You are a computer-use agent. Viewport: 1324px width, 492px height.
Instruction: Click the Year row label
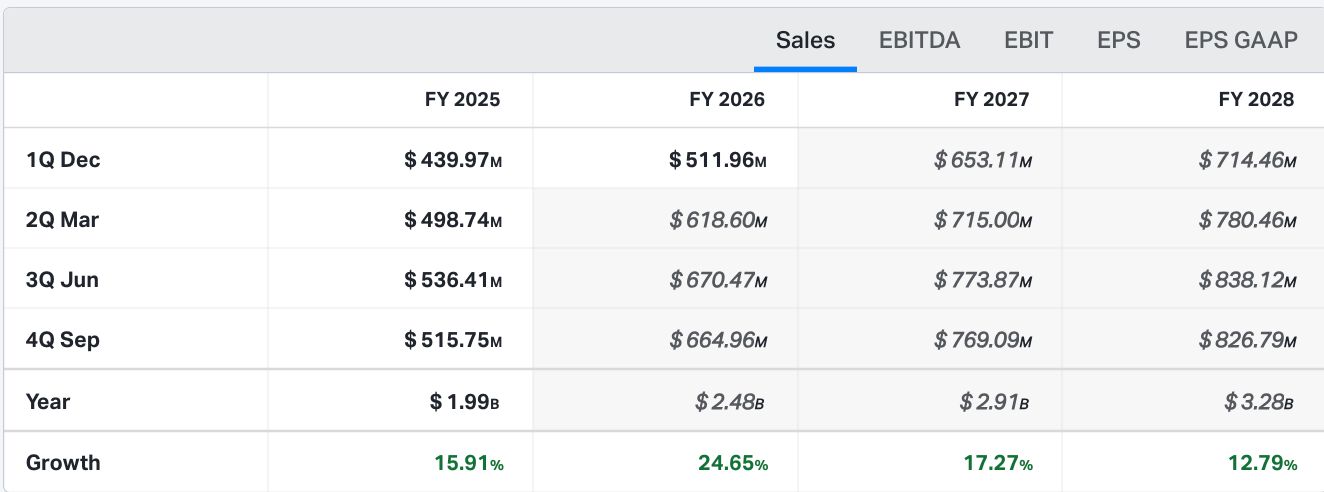click(x=48, y=401)
